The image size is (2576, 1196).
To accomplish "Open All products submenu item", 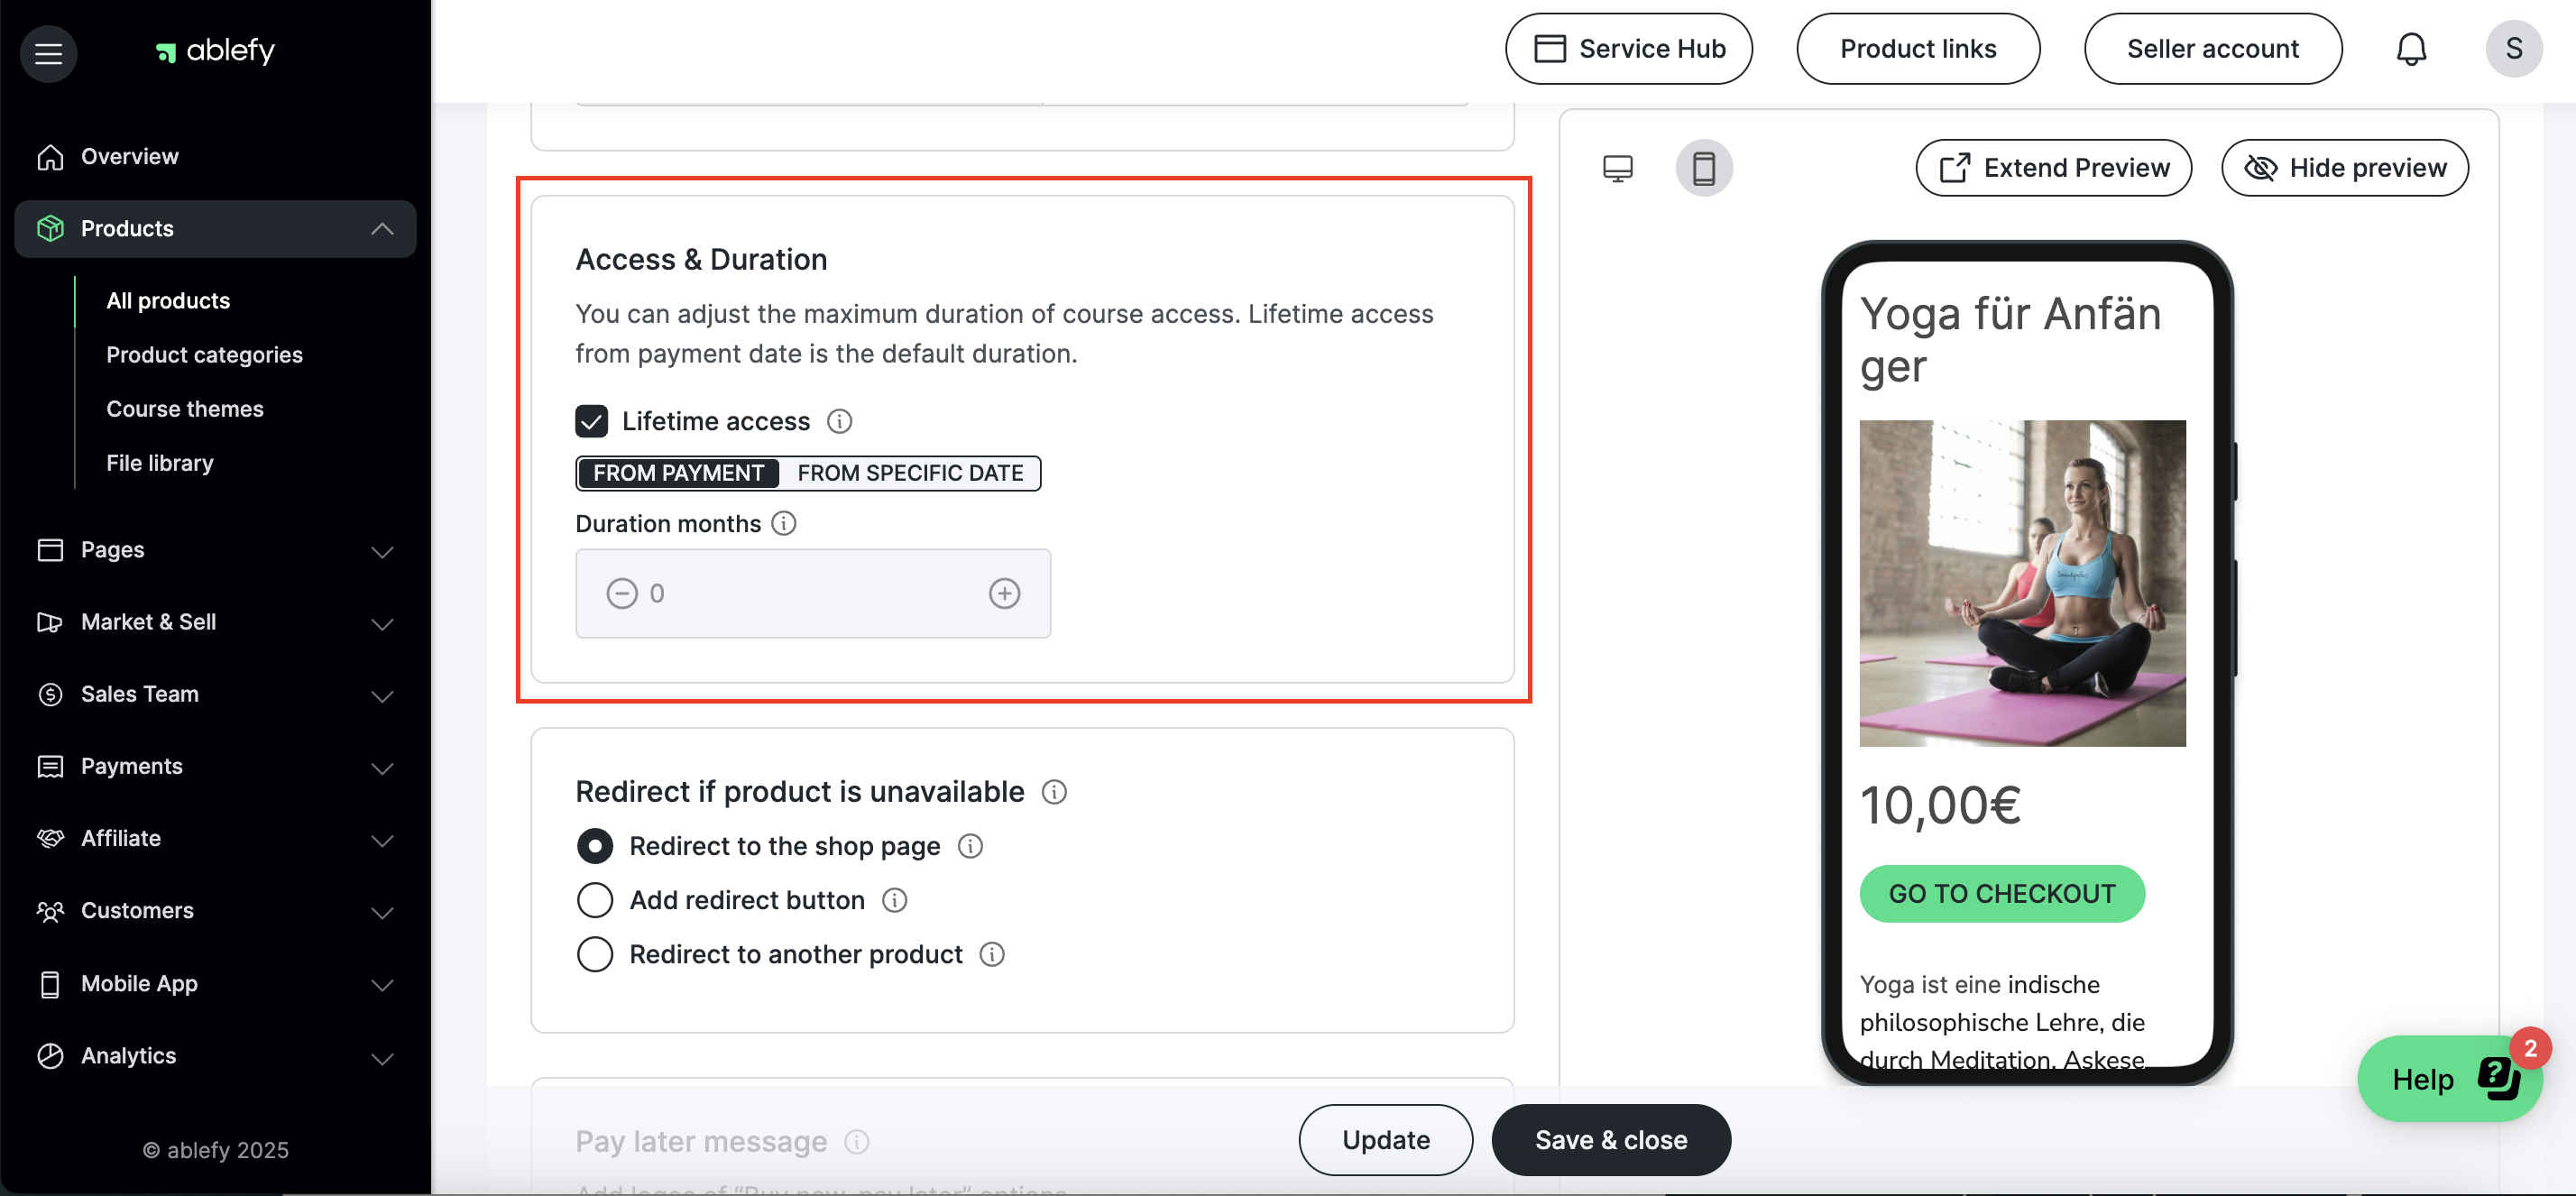I will click(168, 301).
